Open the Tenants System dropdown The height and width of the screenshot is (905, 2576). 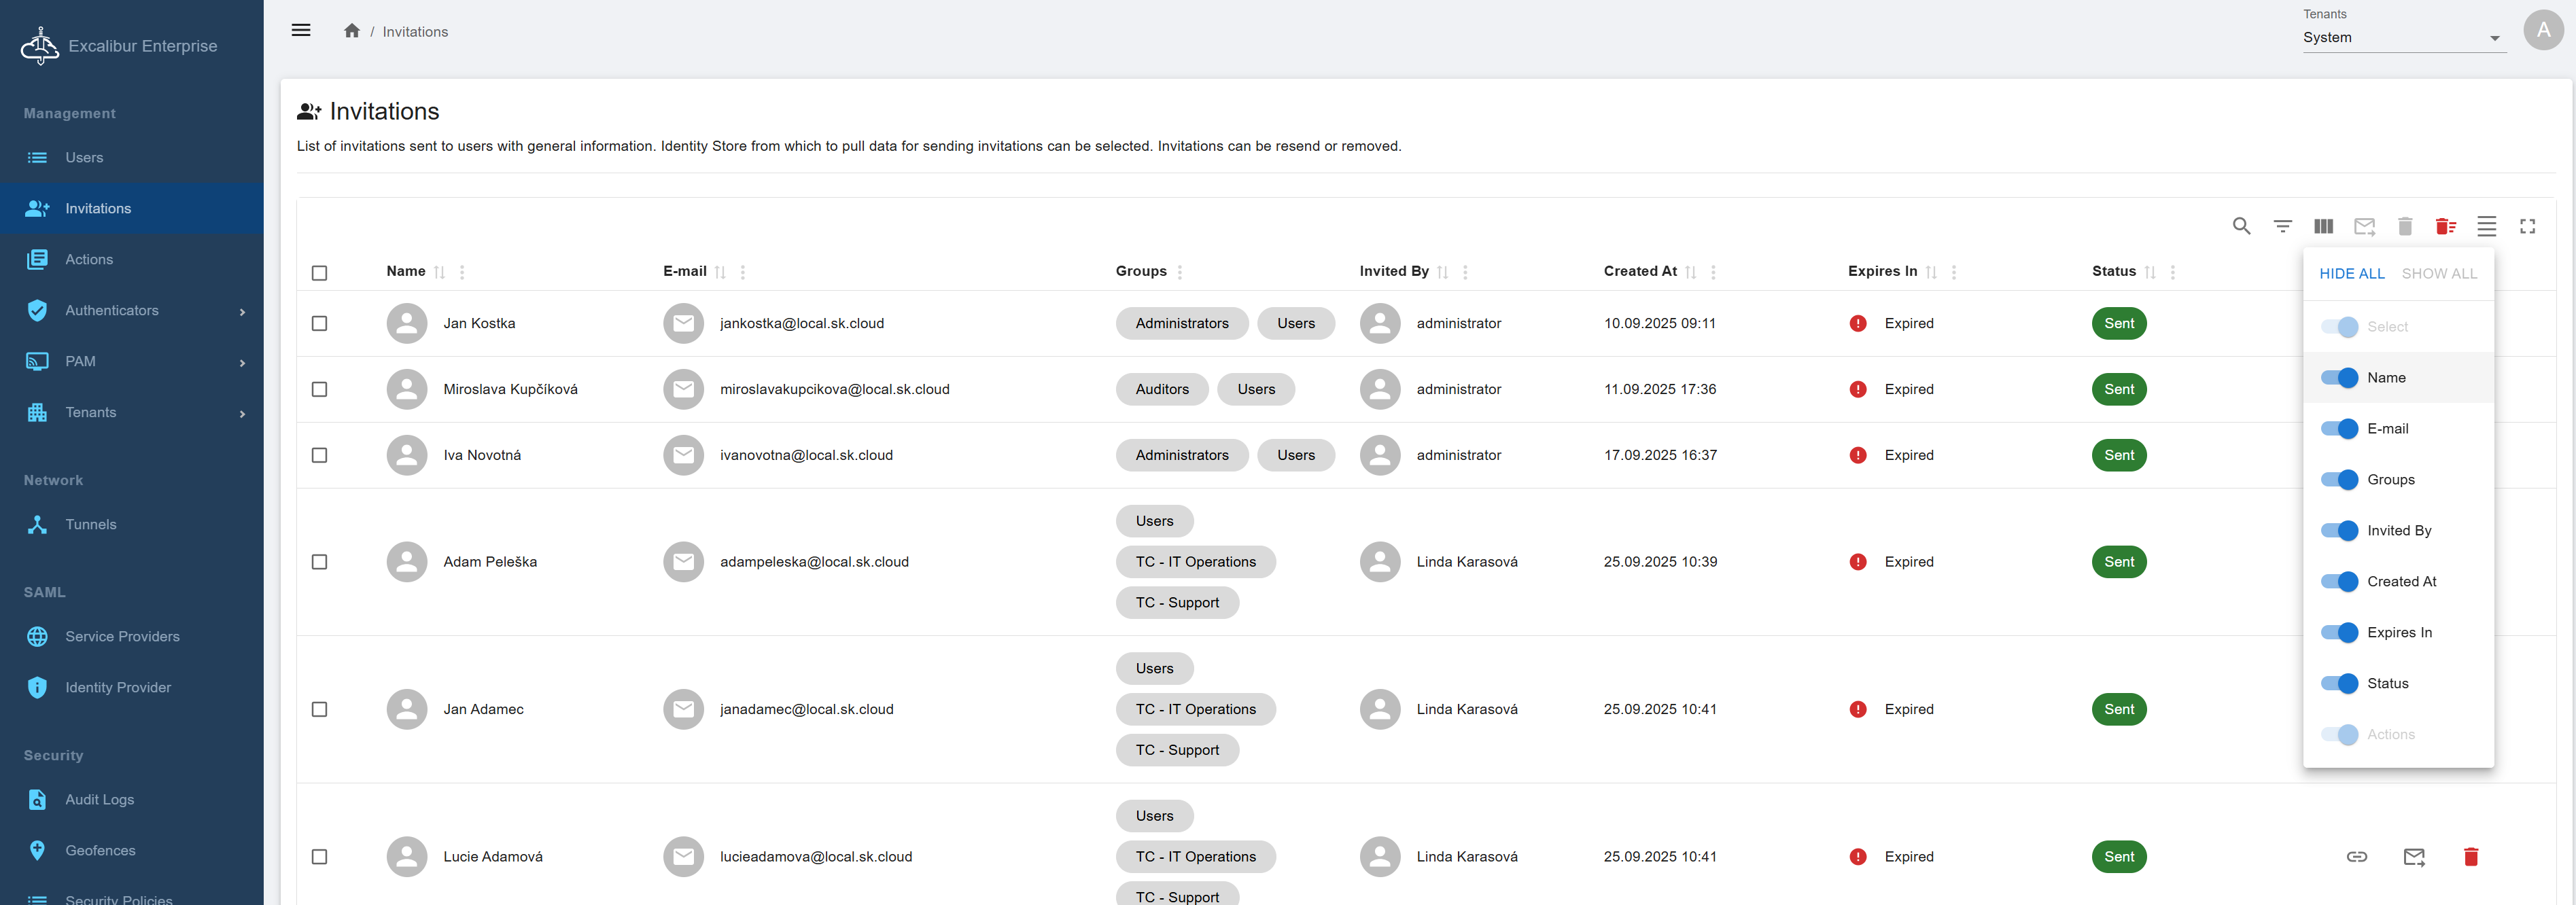pos(2403,37)
